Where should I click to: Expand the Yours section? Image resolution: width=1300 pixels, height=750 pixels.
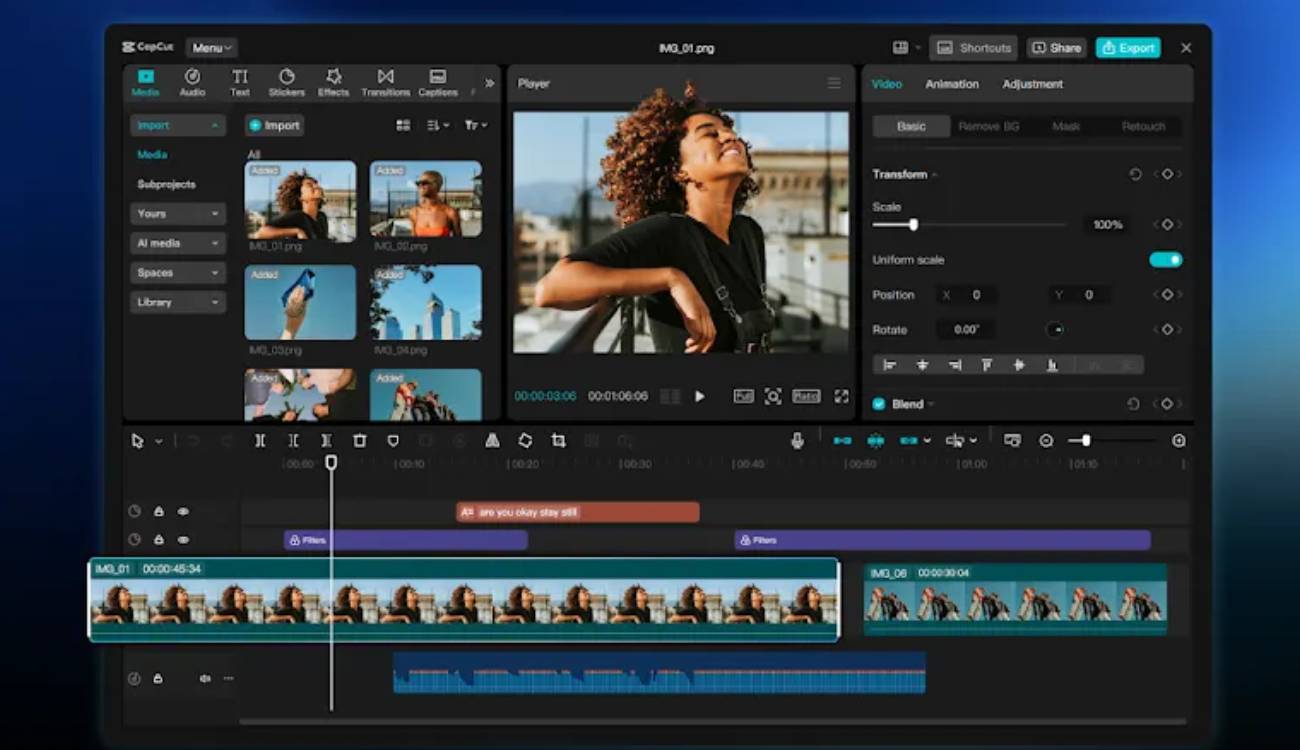[x=178, y=214]
